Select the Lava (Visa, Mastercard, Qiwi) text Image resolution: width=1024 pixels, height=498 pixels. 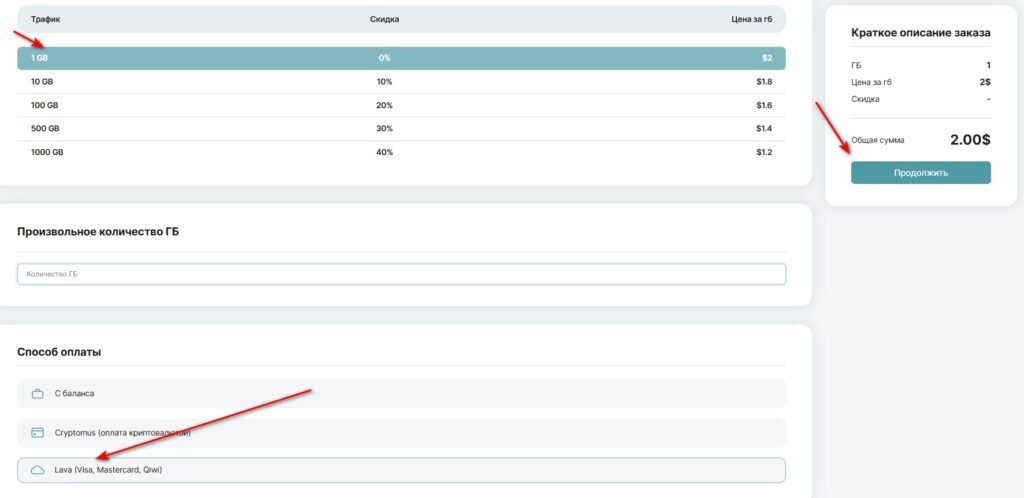click(108, 470)
